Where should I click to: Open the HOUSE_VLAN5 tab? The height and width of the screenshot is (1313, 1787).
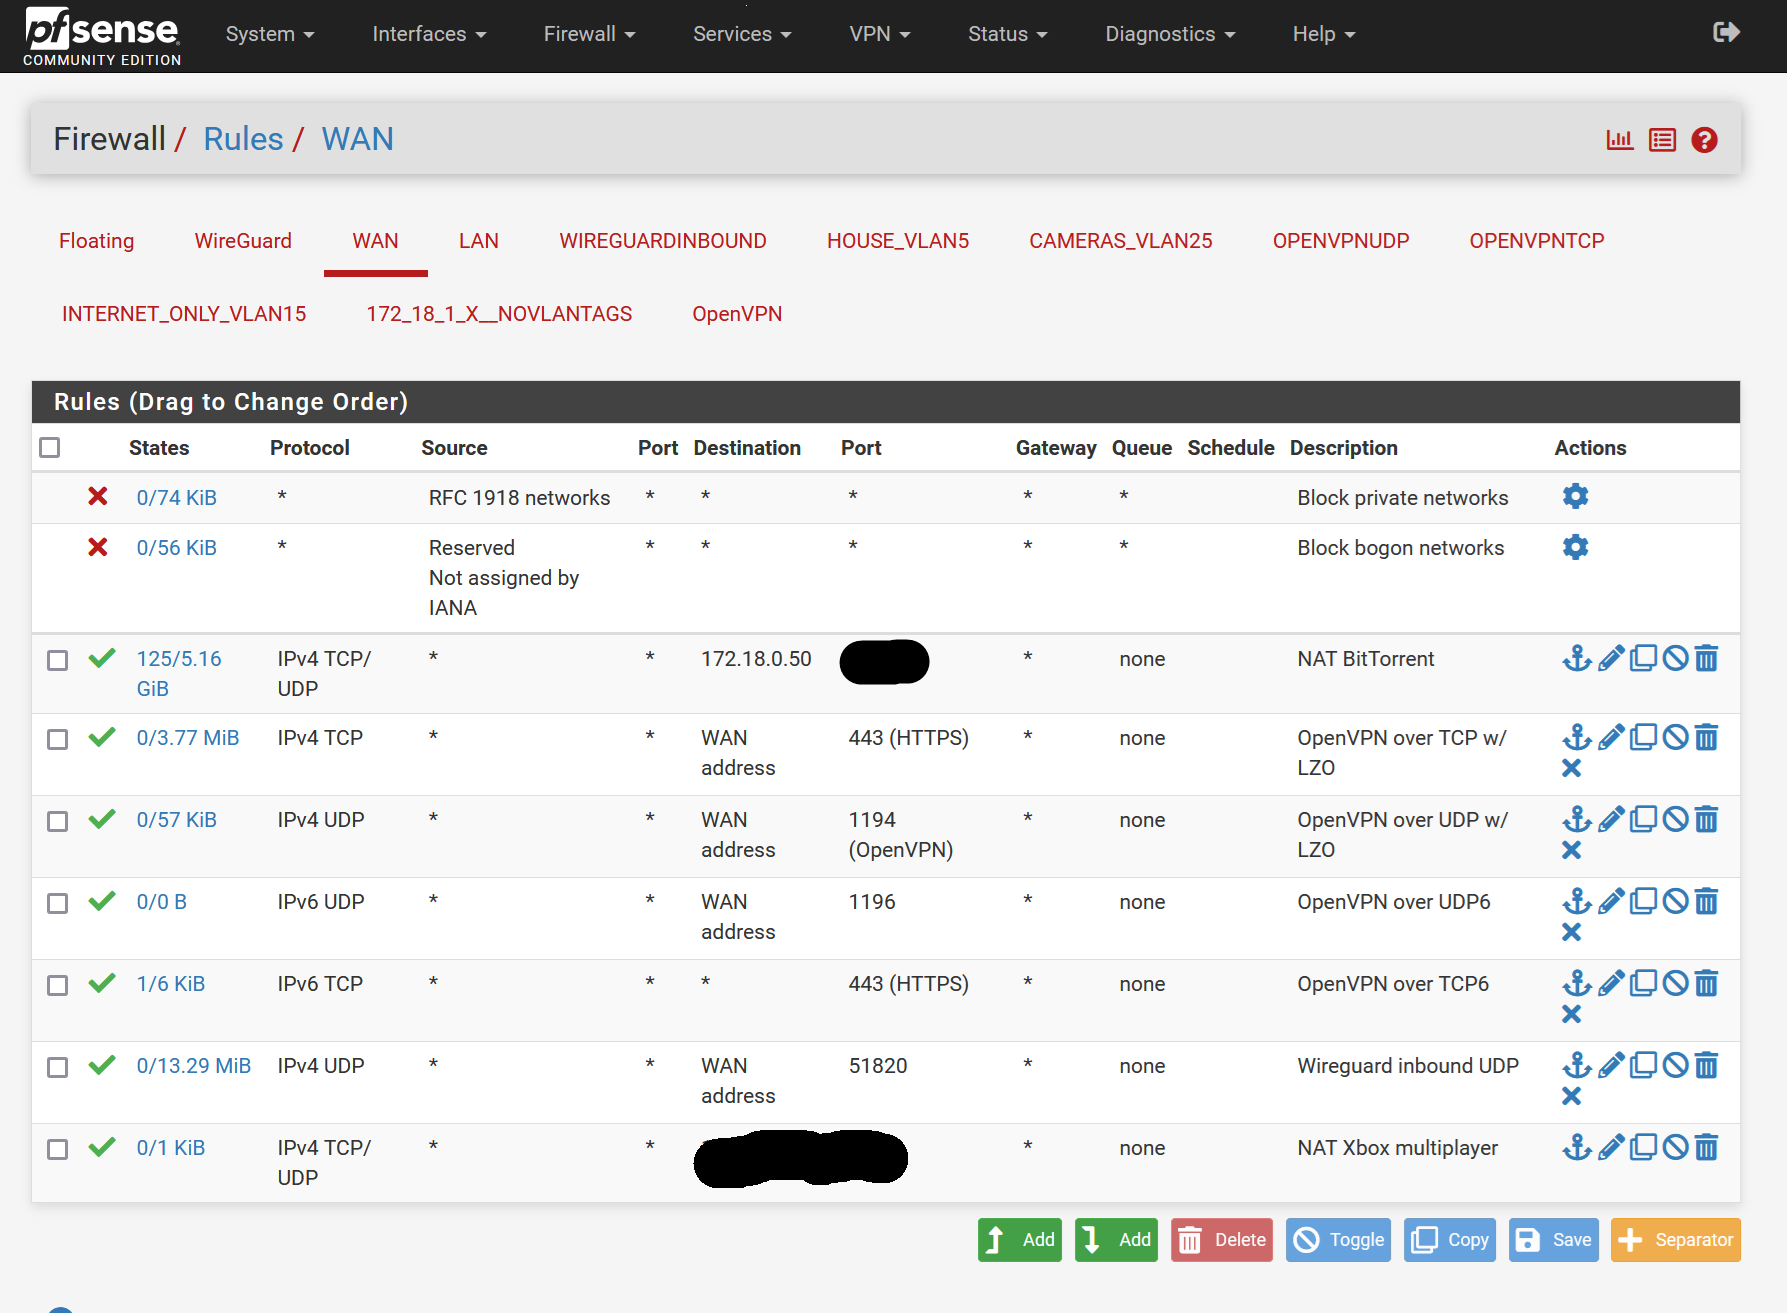[898, 241]
